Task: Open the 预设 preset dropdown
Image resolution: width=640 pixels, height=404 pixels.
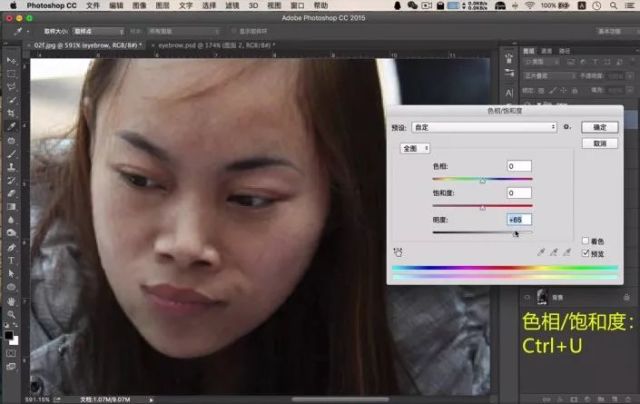Action: pos(484,128)
